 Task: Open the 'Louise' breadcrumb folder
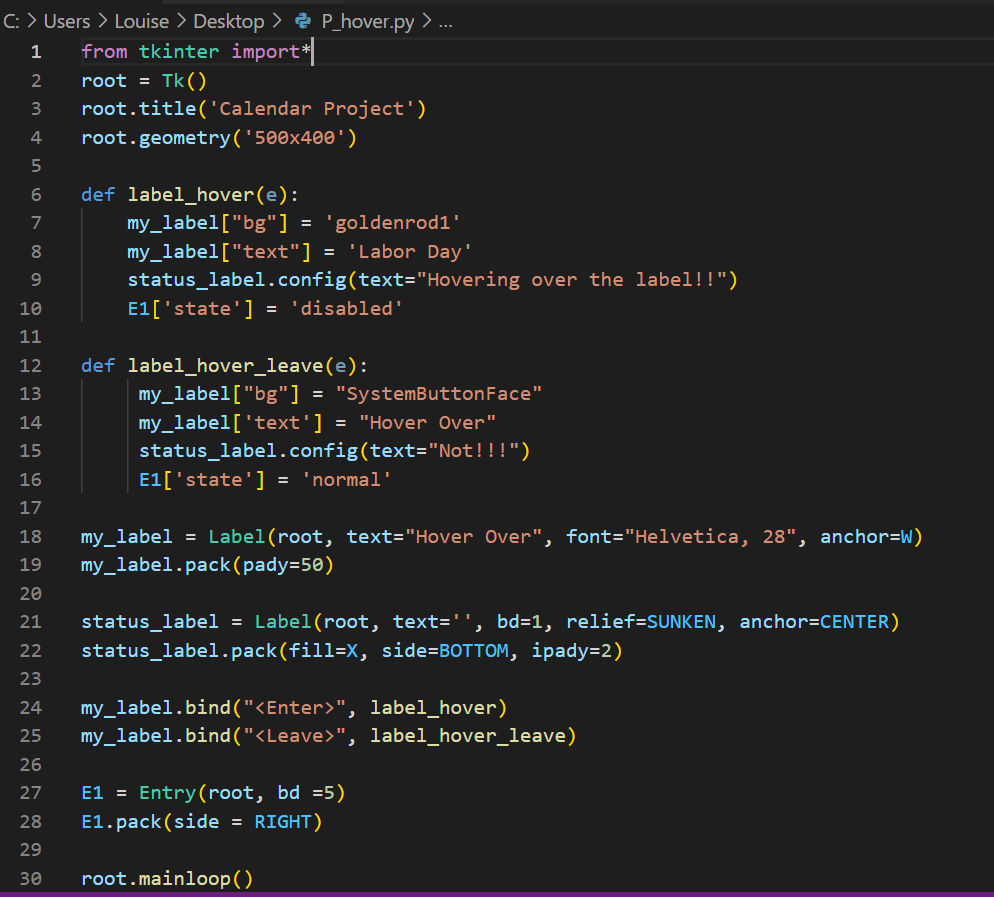[x=141, y=22]
